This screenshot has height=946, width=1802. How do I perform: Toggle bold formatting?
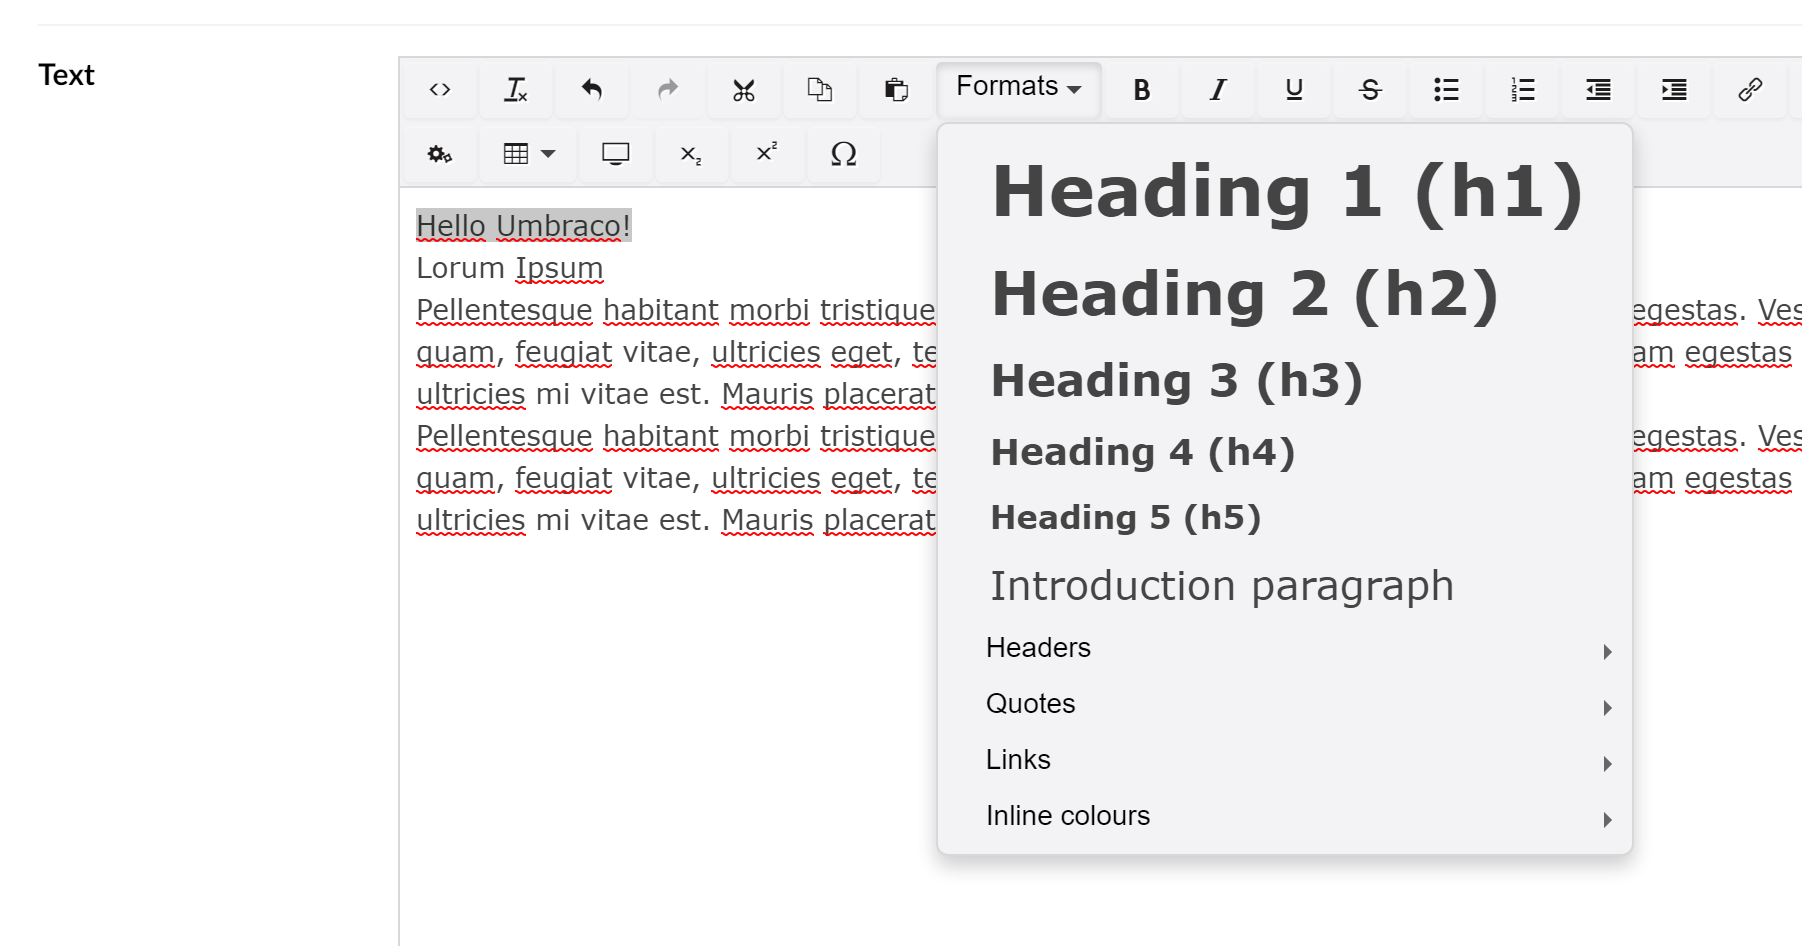[1141, 90]
